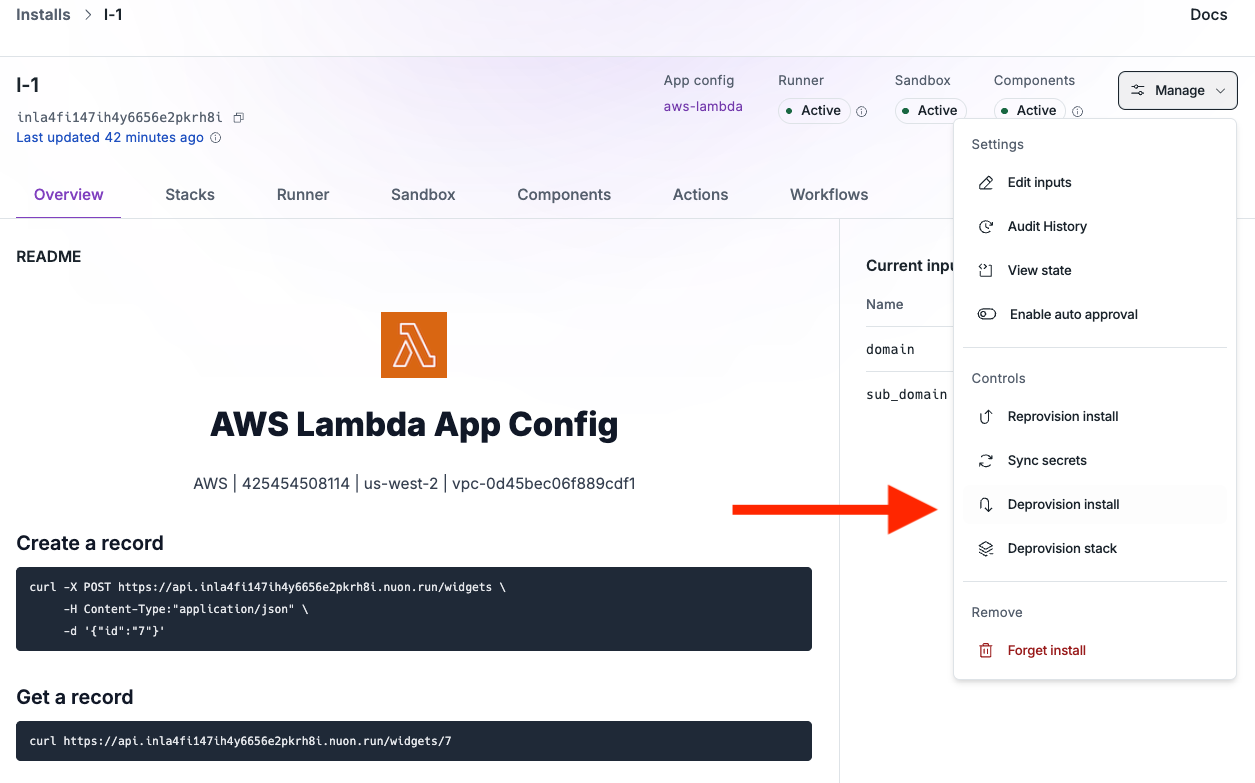Click the I-1 install title
This screenshot has height=783, width=1255.
[x=28, y=86]
